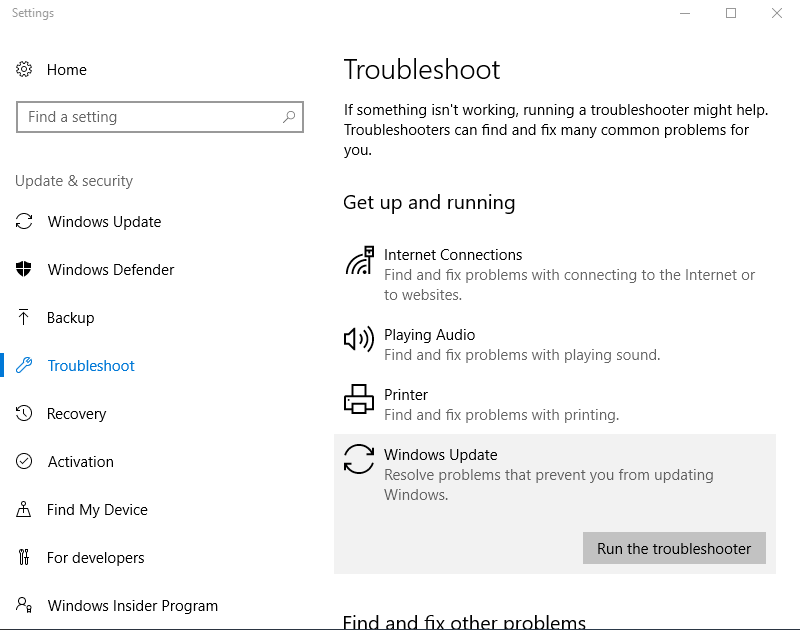Click the Find My Device icon
This screenshot has height=630, width=800.
coord(24,509)
